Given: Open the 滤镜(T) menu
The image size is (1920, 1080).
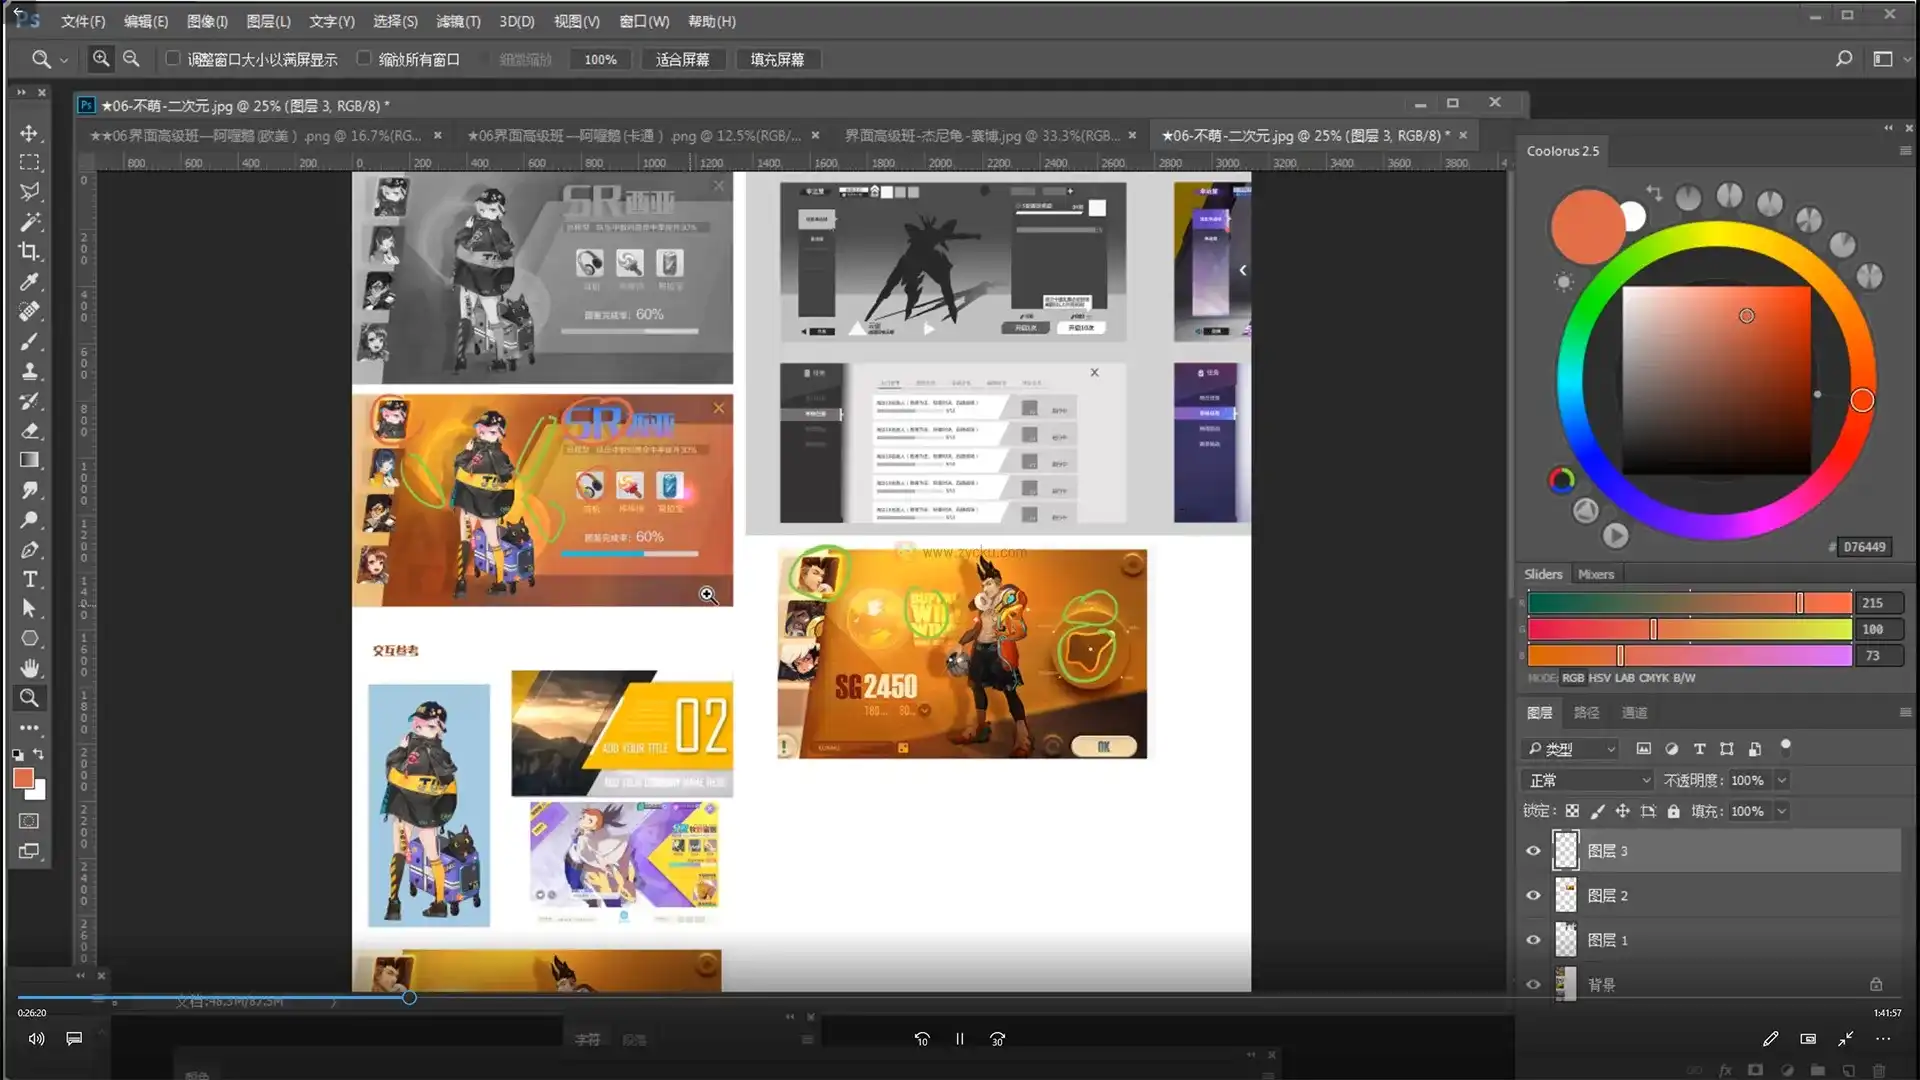Looking at the screenshot, I should pos(458,21).
